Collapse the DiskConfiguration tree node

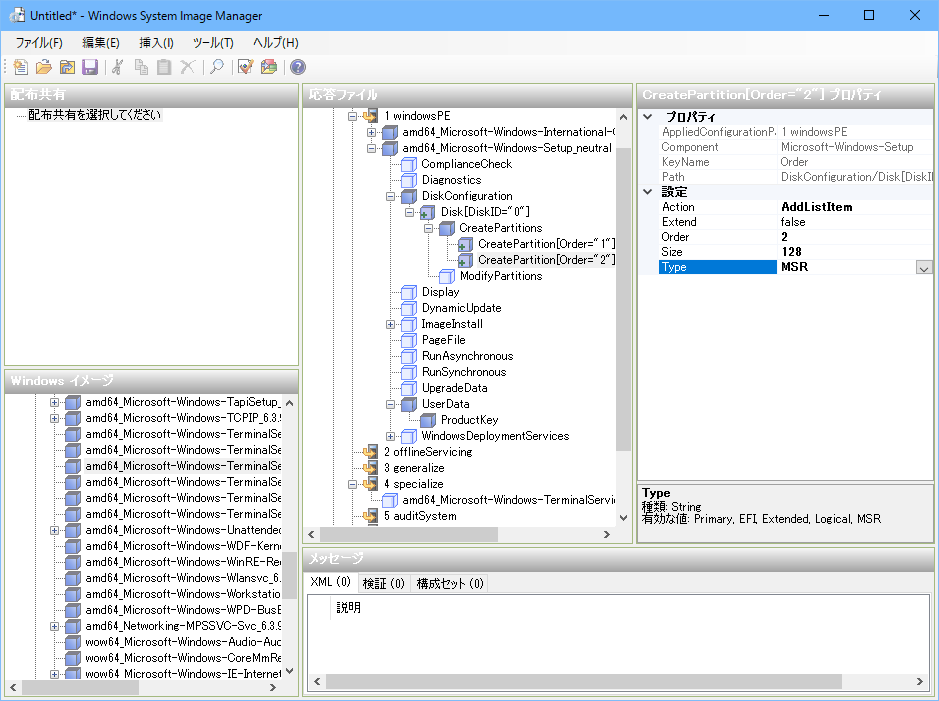(x=390, y=196)
